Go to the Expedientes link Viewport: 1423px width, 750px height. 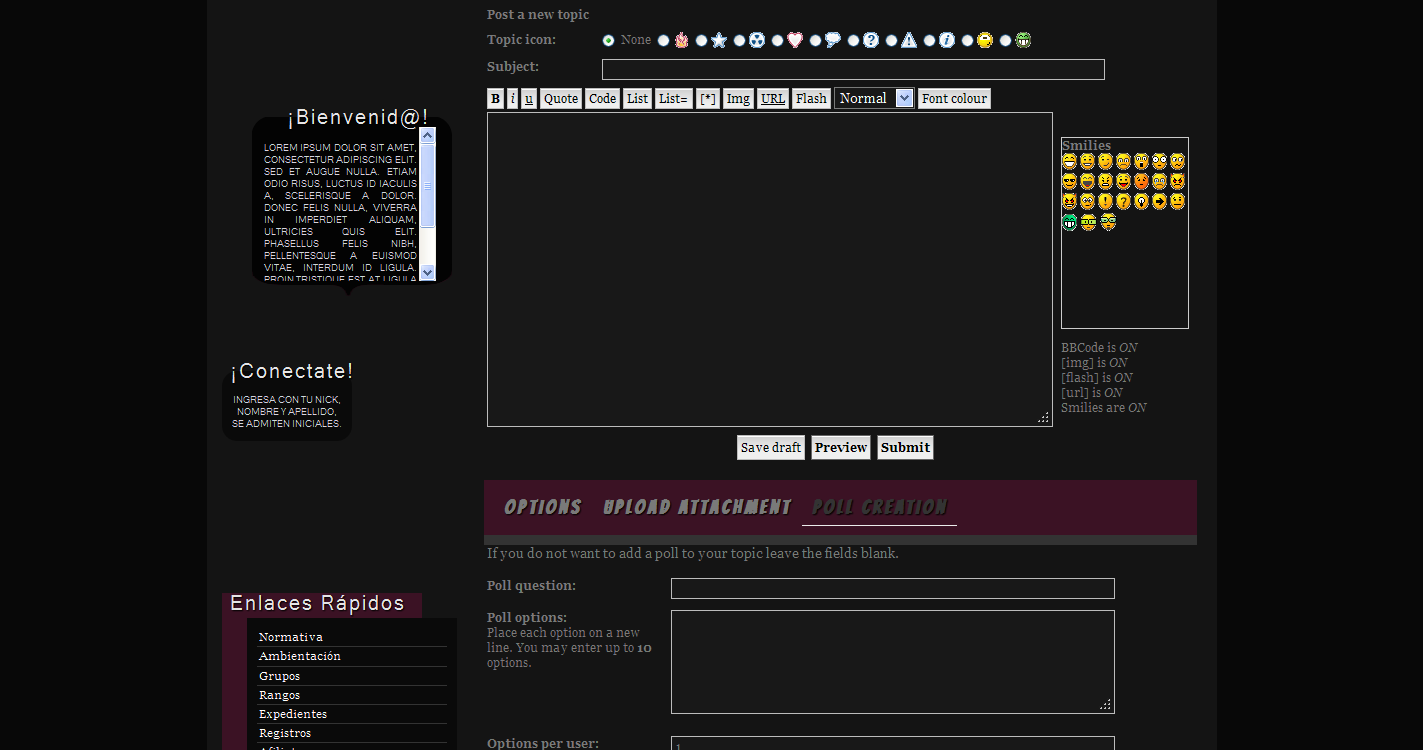pos(293,714)
